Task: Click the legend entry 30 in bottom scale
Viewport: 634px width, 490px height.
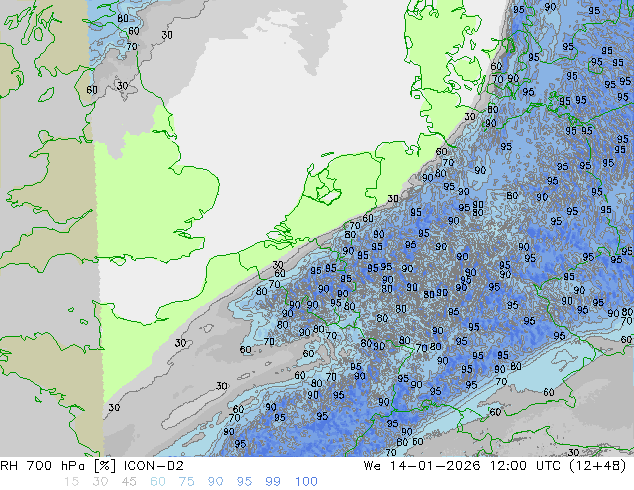Action: click(100, 482)
